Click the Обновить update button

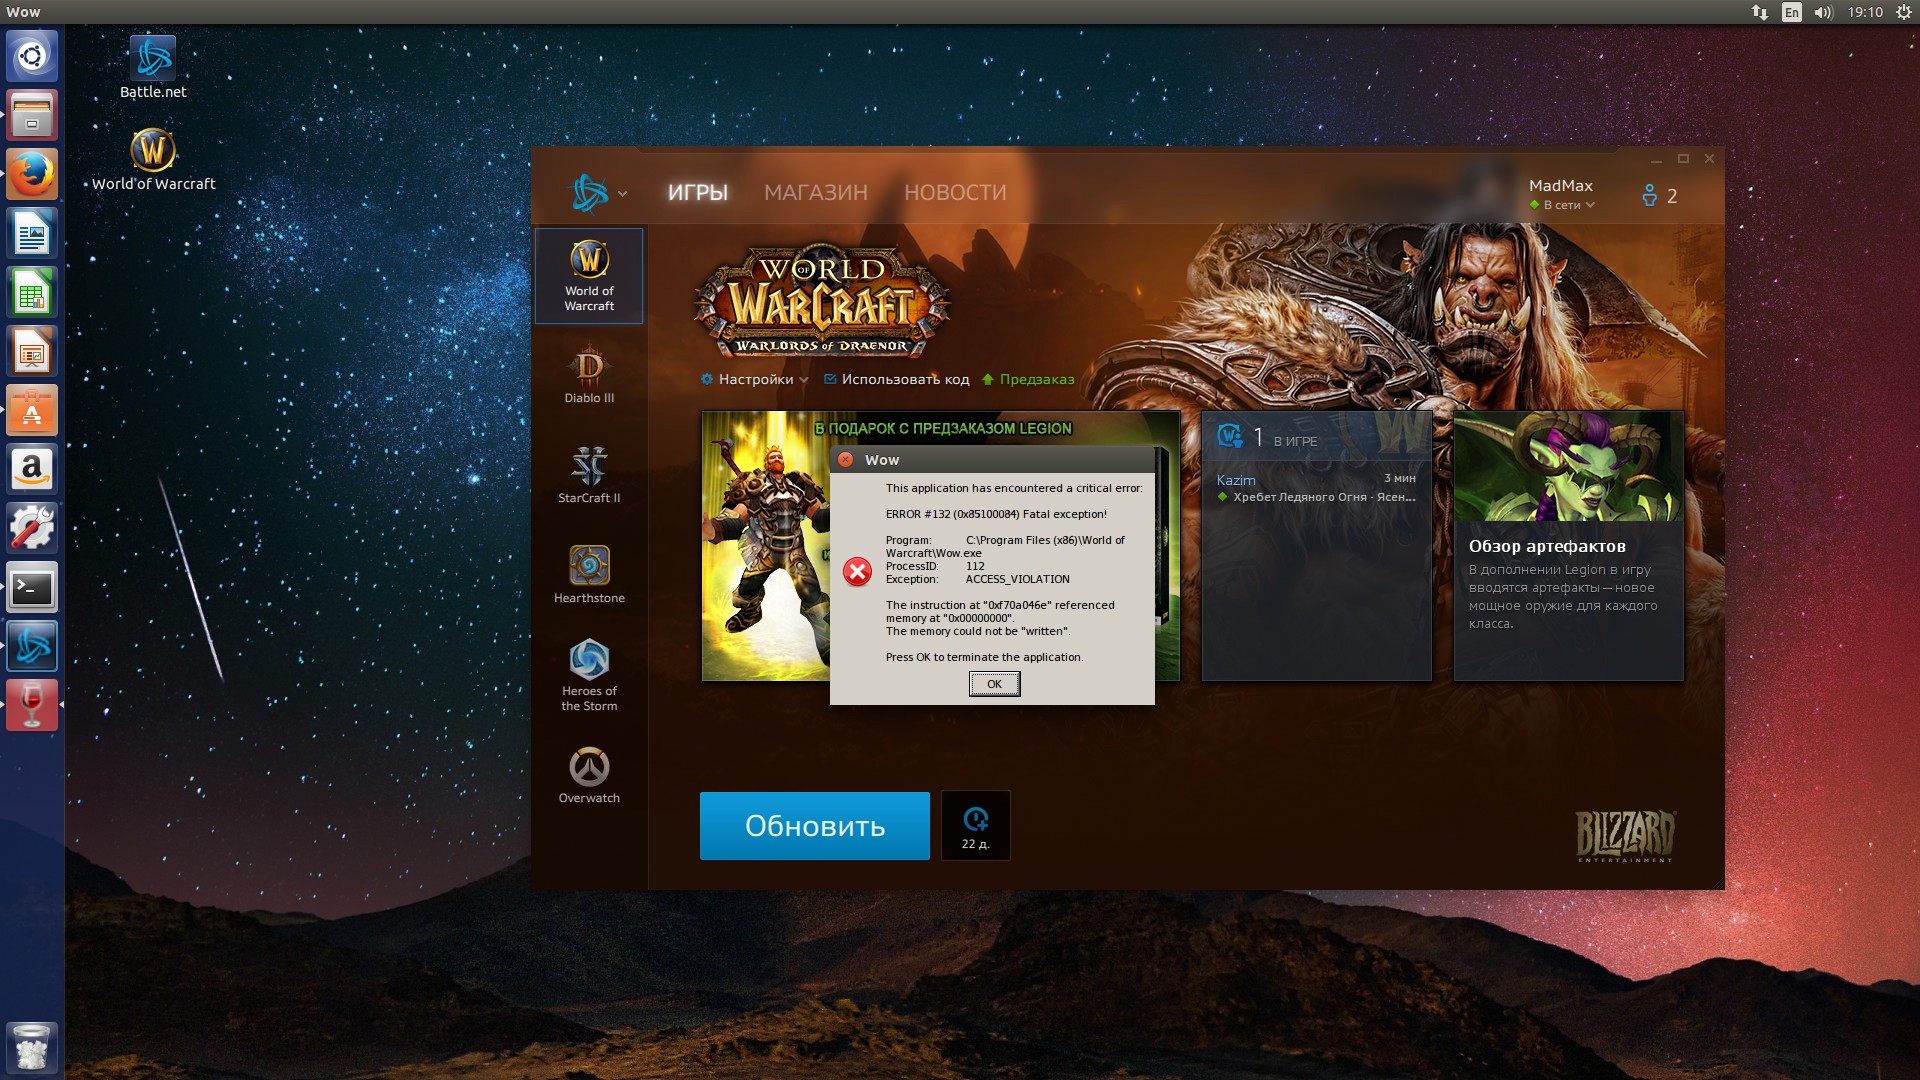click(814, 826)
